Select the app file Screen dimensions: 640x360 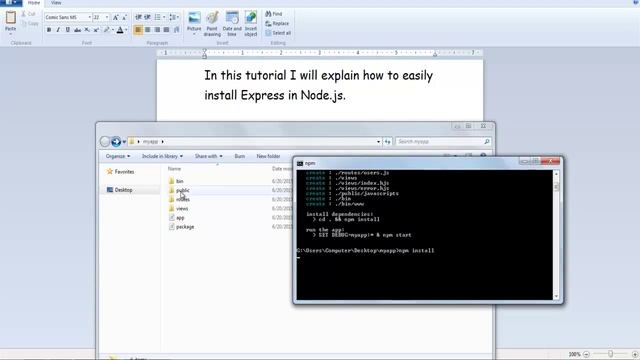[x=176, y=218]
